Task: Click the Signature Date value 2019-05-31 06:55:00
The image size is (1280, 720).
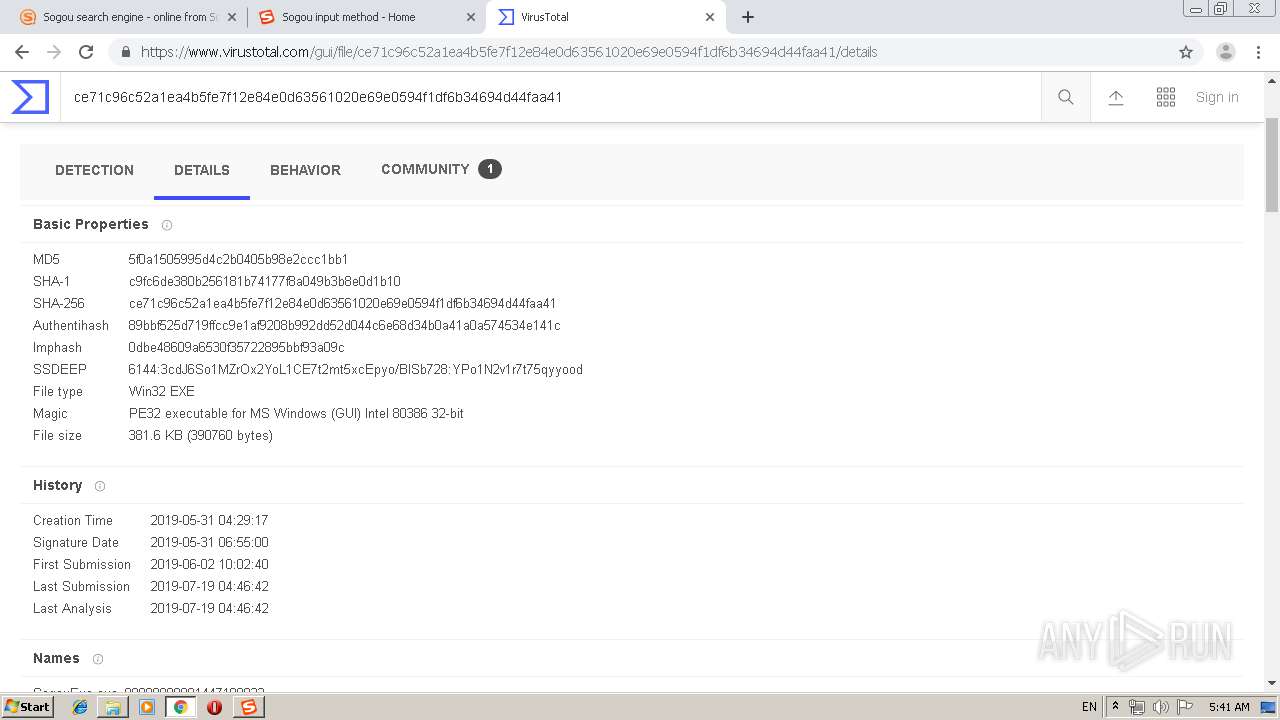Action: [x=209, y=542]
